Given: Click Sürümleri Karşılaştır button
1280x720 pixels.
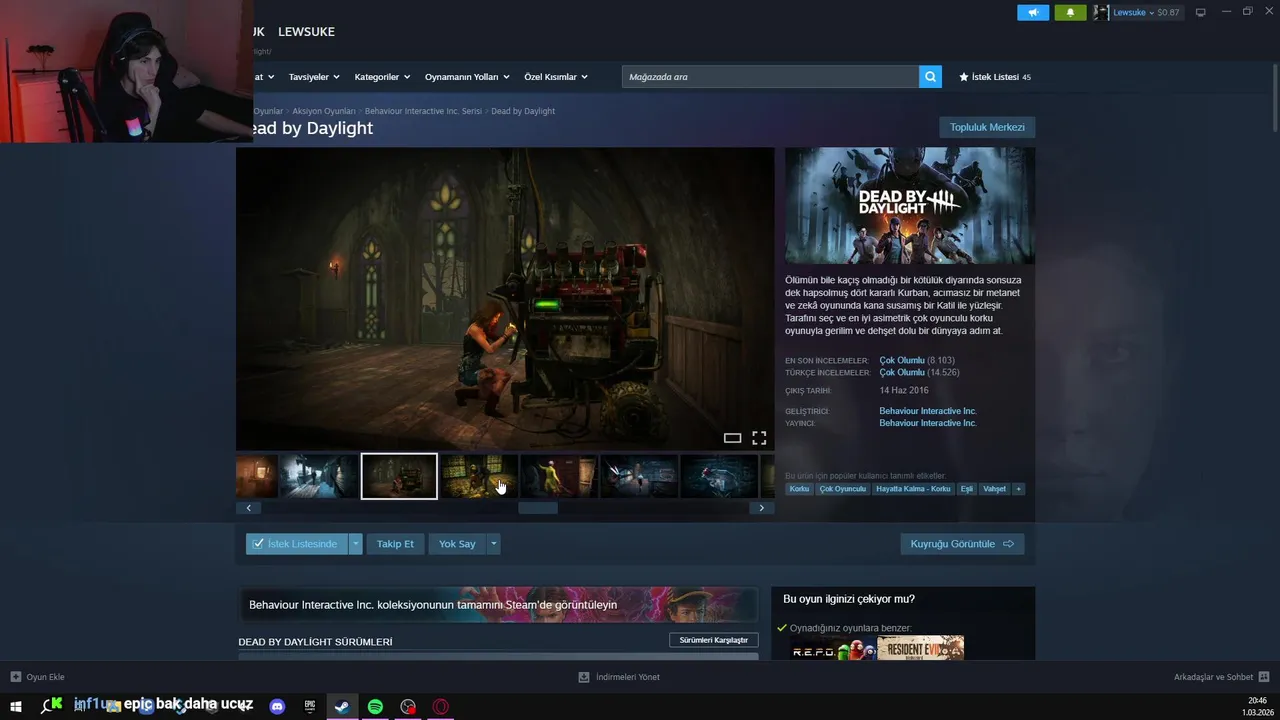Looking at the screenshot, I should [714, 640].
